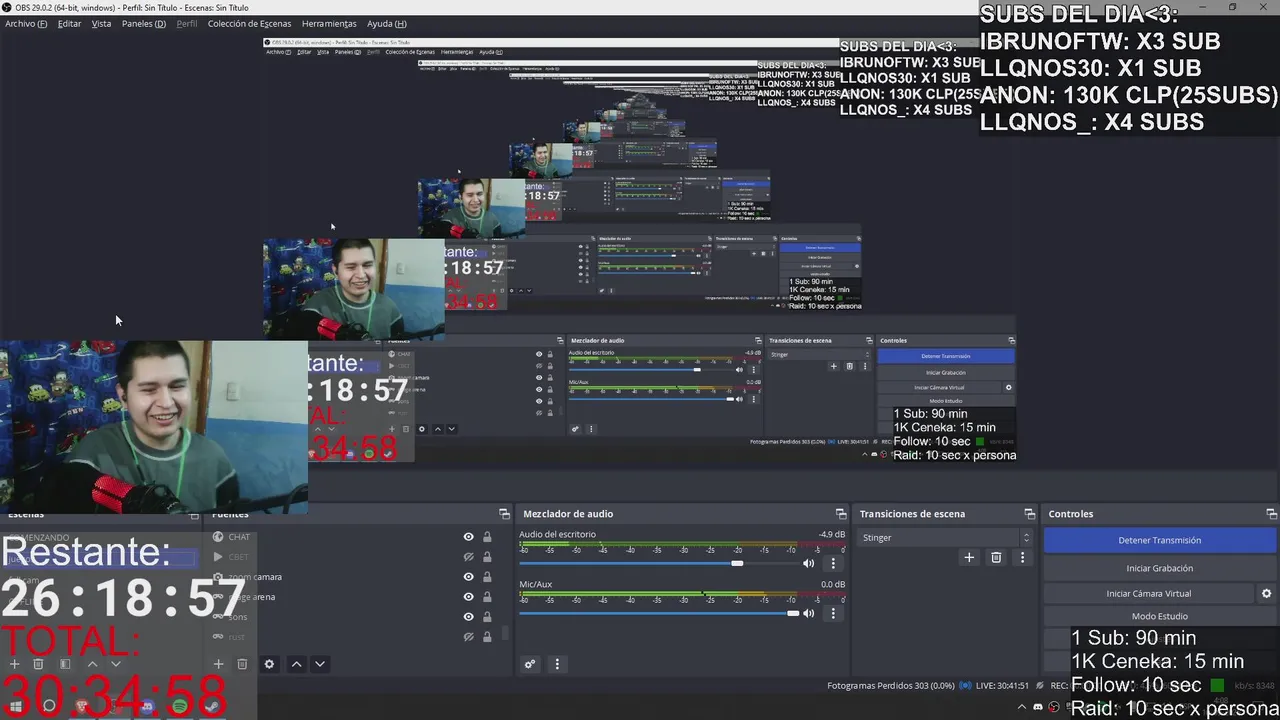Add a scene with the Escenas plus icon
The image size is (1280, 720).
coord(14,664)
